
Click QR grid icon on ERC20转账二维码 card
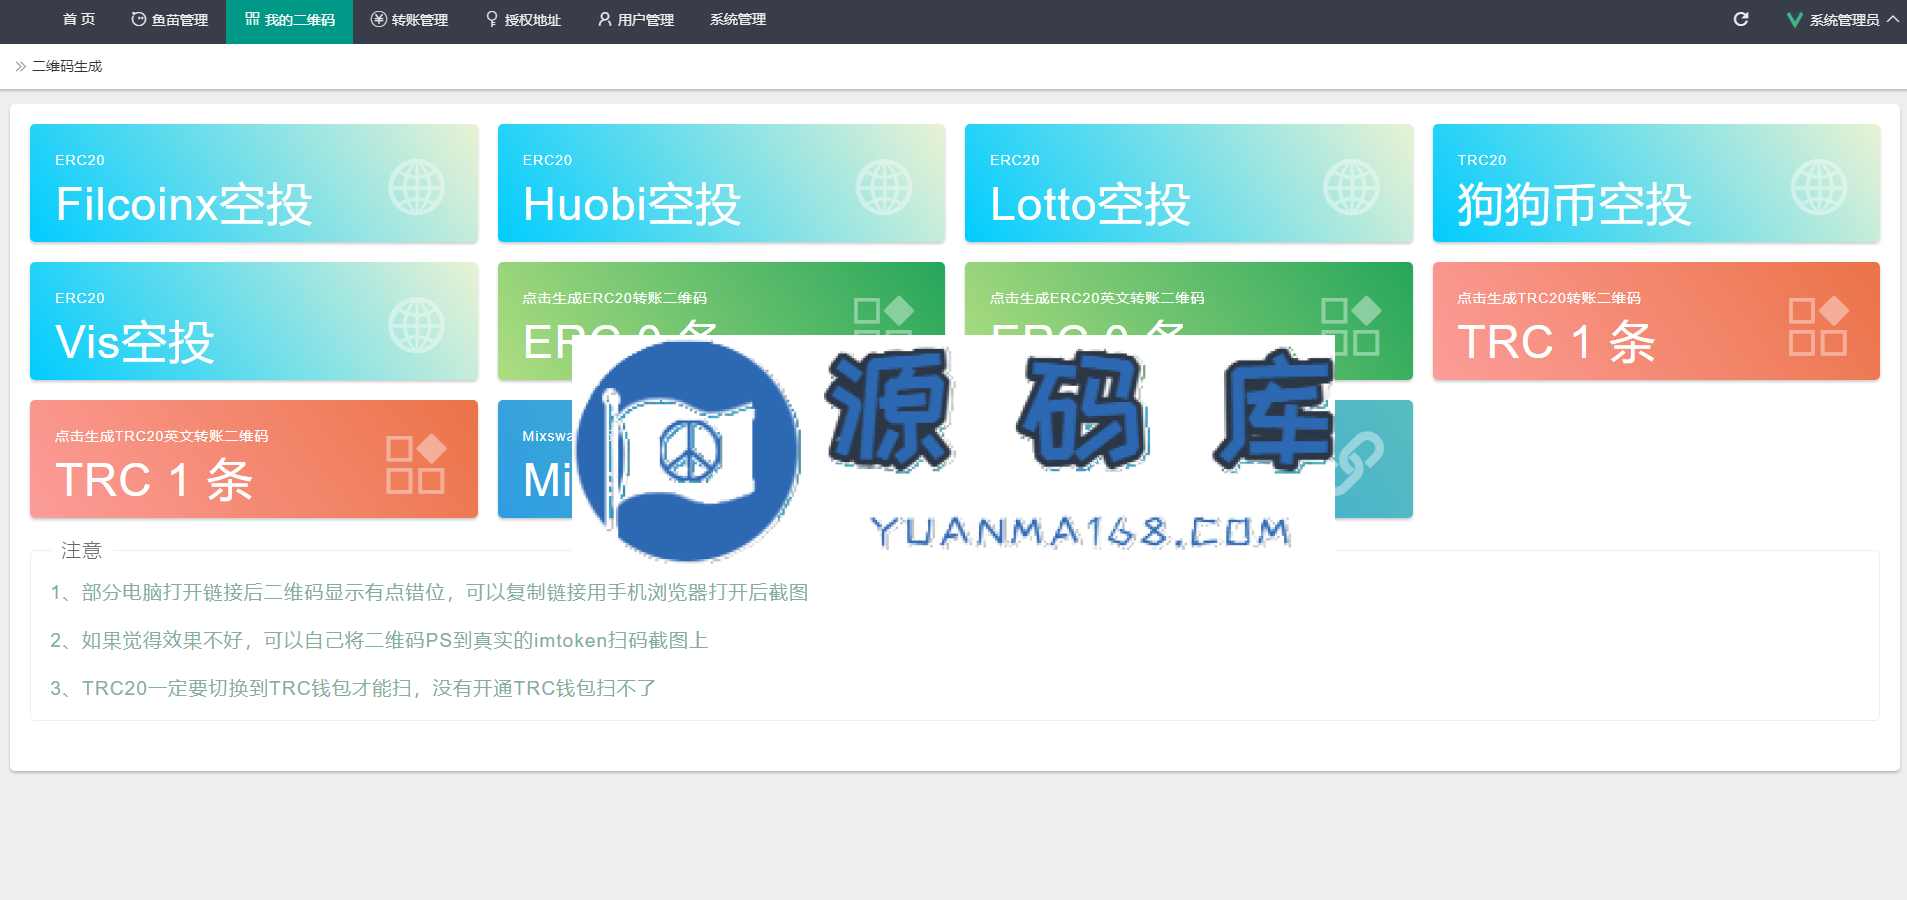[884, 315]
